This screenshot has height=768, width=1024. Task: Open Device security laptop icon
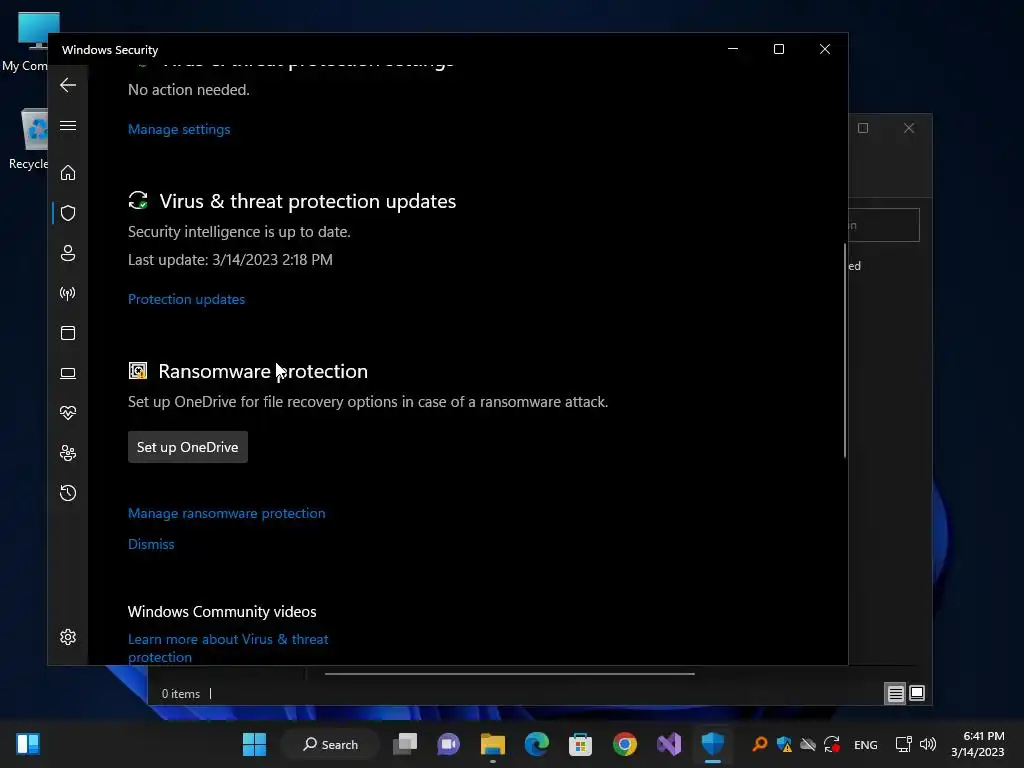68,373
